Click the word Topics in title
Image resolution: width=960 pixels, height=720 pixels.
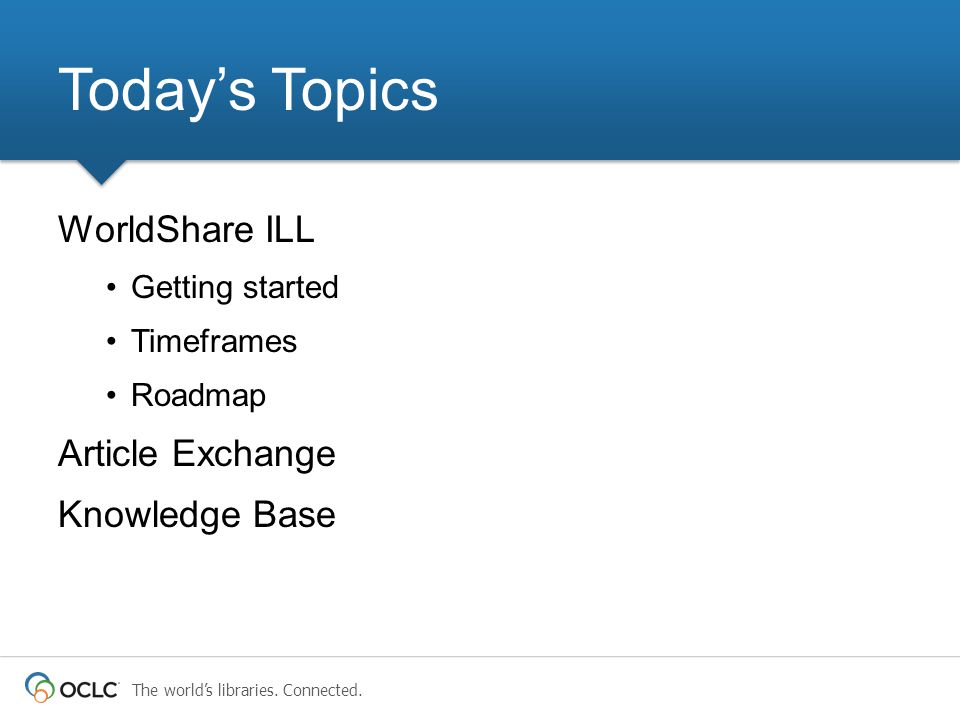pos(354,91)
